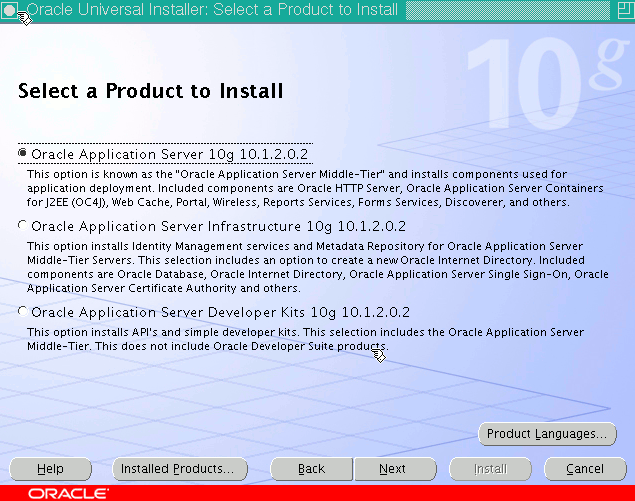Cancel the Oracle installer
The image size is (635, 501).
point(585,469)
